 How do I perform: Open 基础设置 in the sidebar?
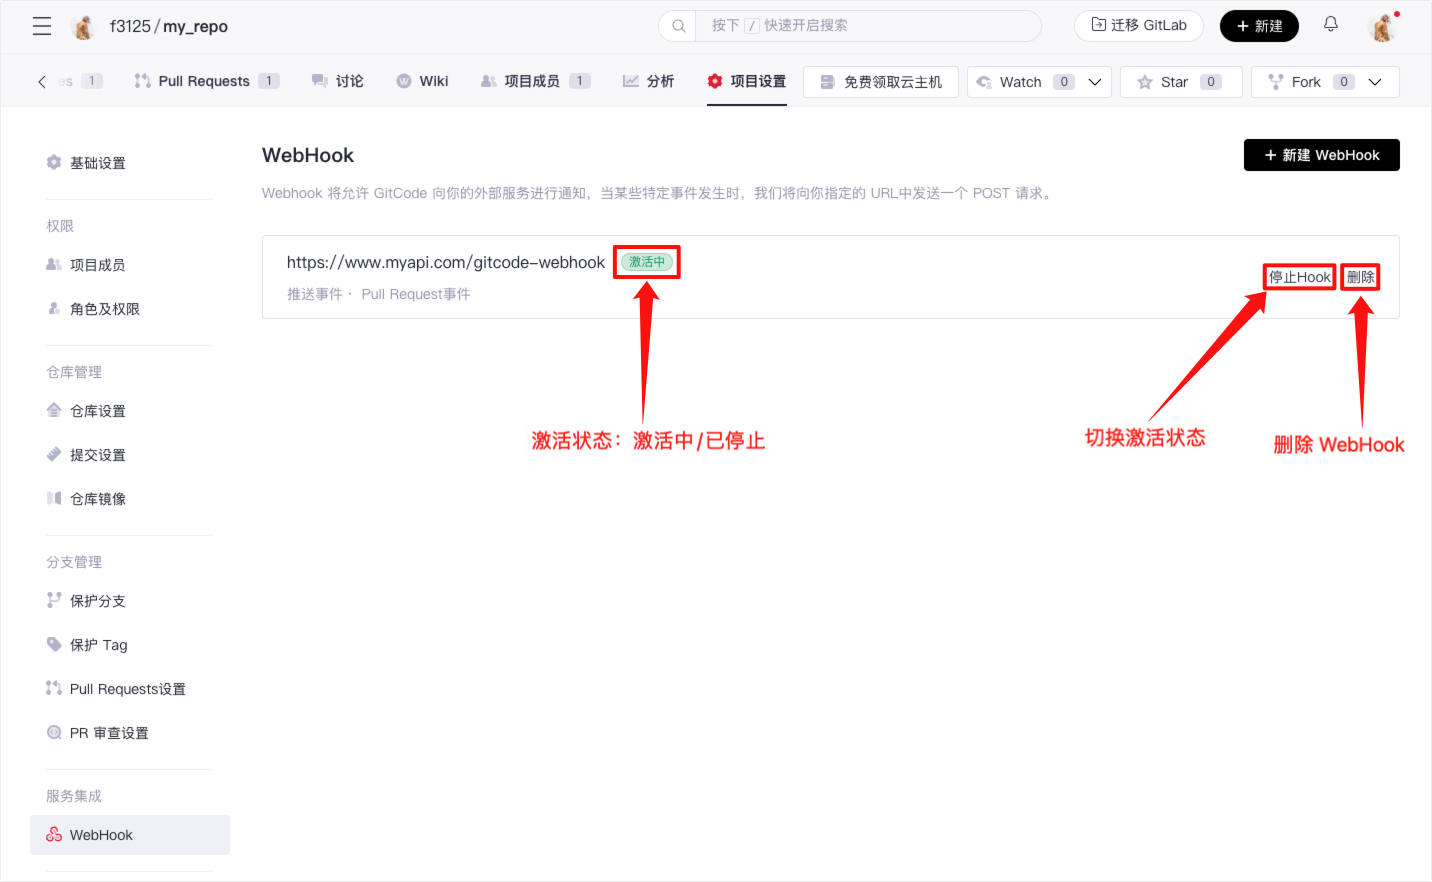click(x=97, y=163)
